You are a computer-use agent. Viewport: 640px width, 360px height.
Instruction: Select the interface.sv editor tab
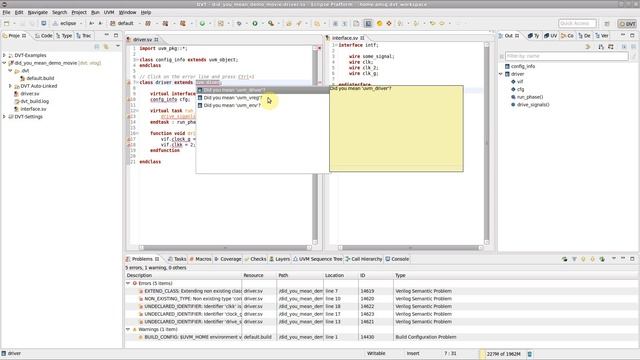click(x=345, y=38)
